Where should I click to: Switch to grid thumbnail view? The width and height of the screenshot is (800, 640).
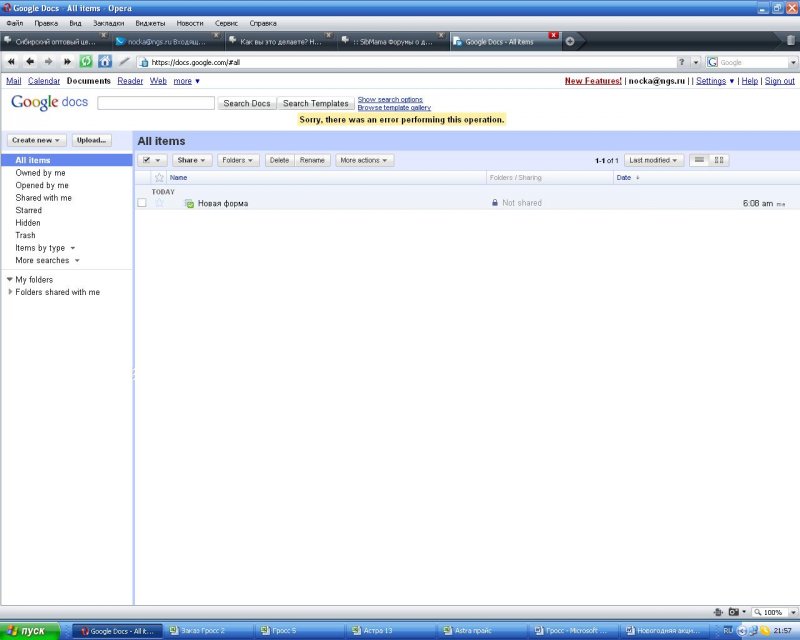point(719,160)
